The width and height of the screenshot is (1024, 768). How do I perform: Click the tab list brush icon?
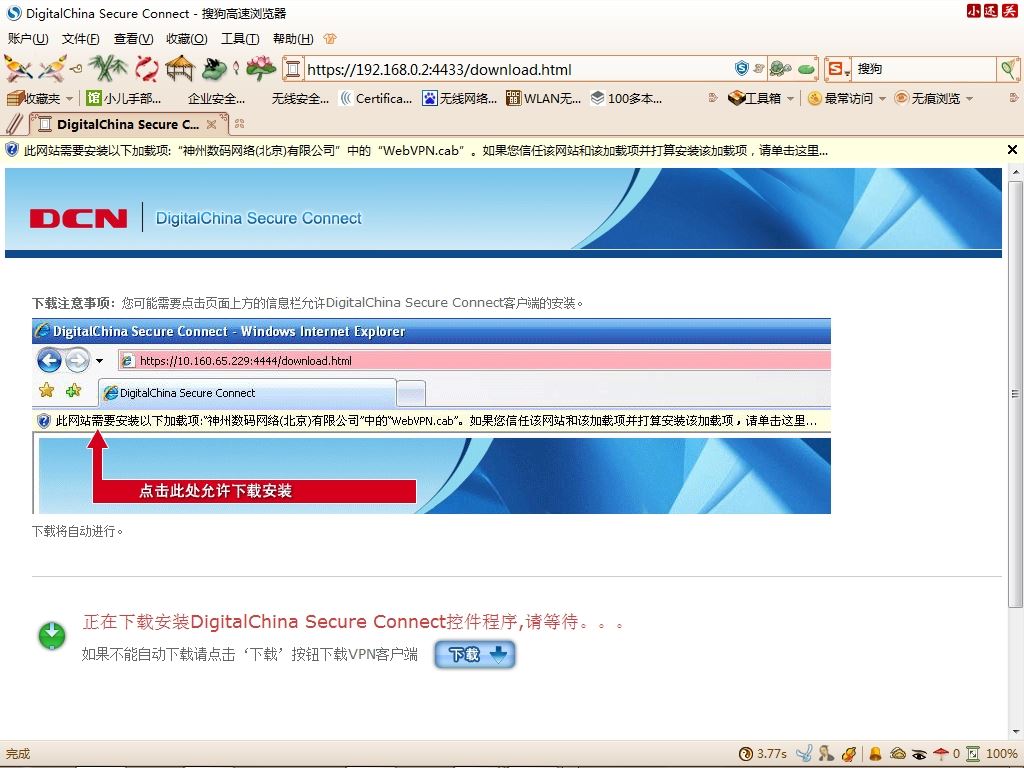(x=14, y=124)
